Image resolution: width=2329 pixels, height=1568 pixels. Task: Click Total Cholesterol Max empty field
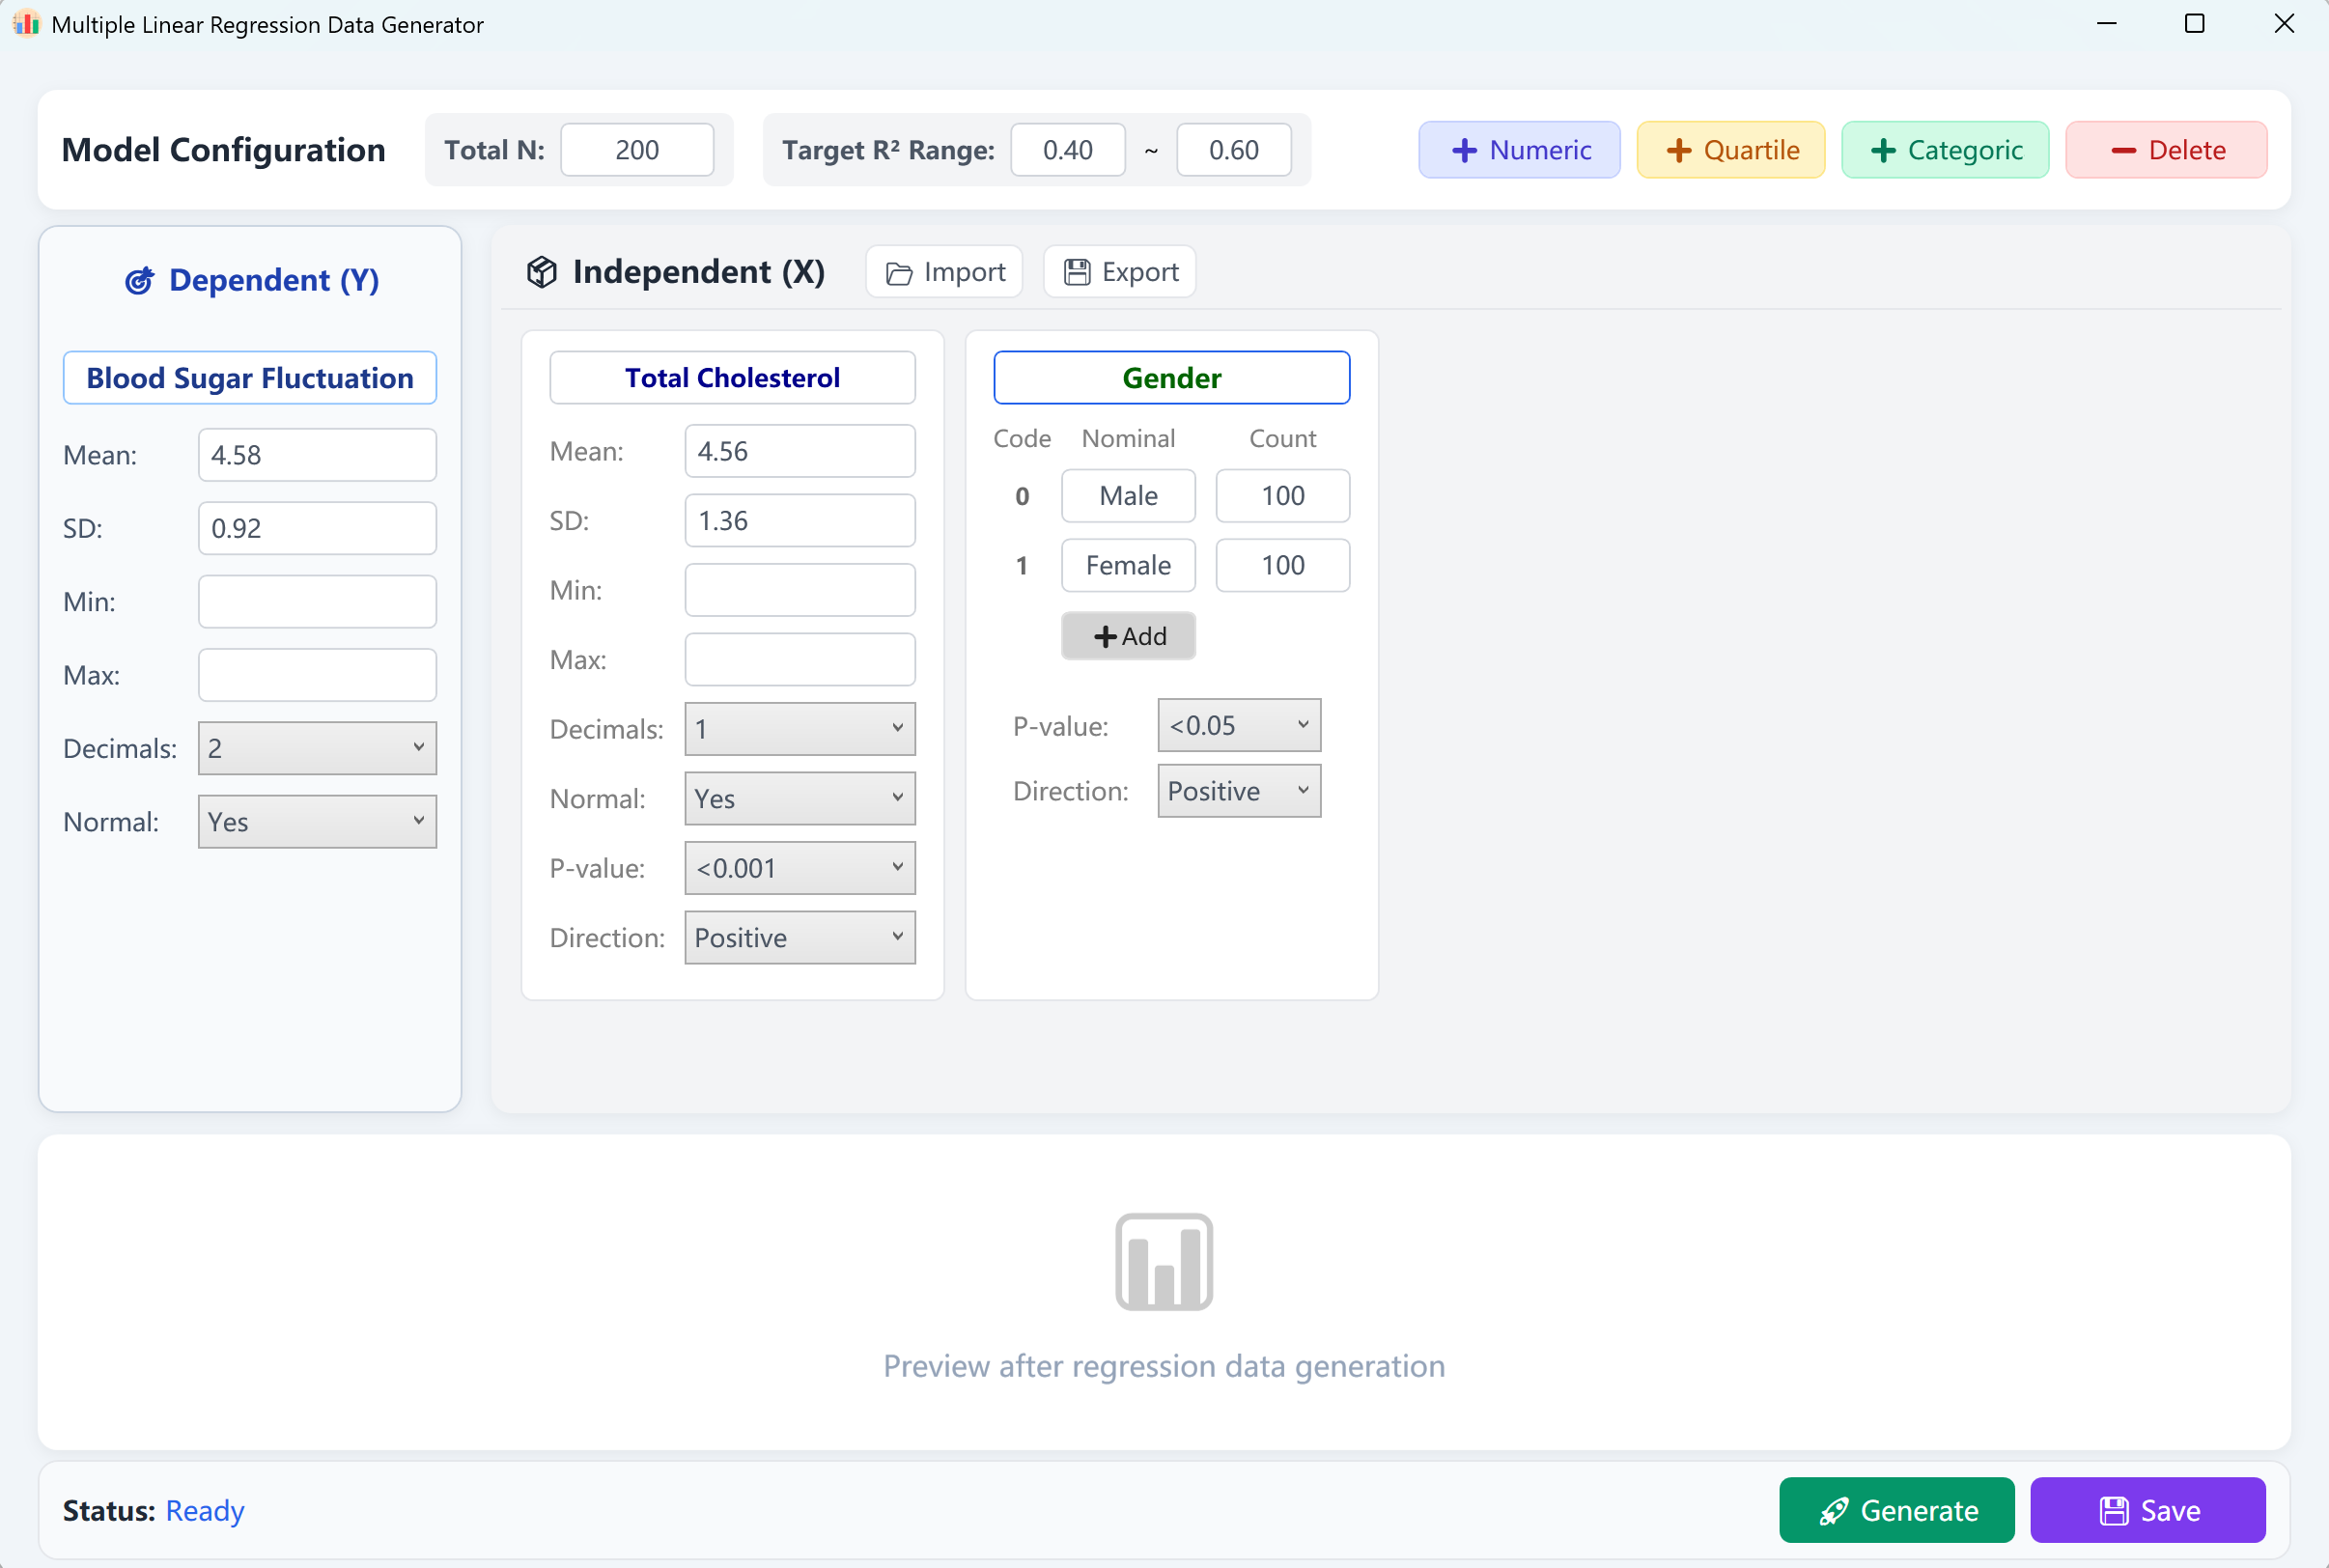click(x=799, y=659)
